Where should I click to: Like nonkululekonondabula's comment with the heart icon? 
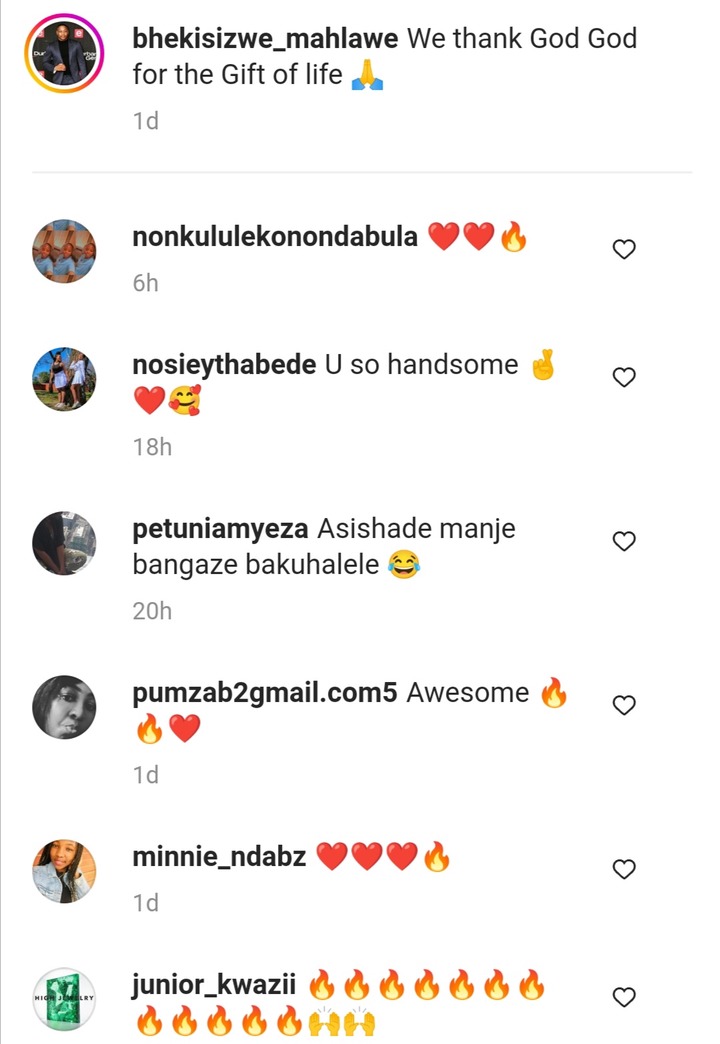[x=624, y=249]
